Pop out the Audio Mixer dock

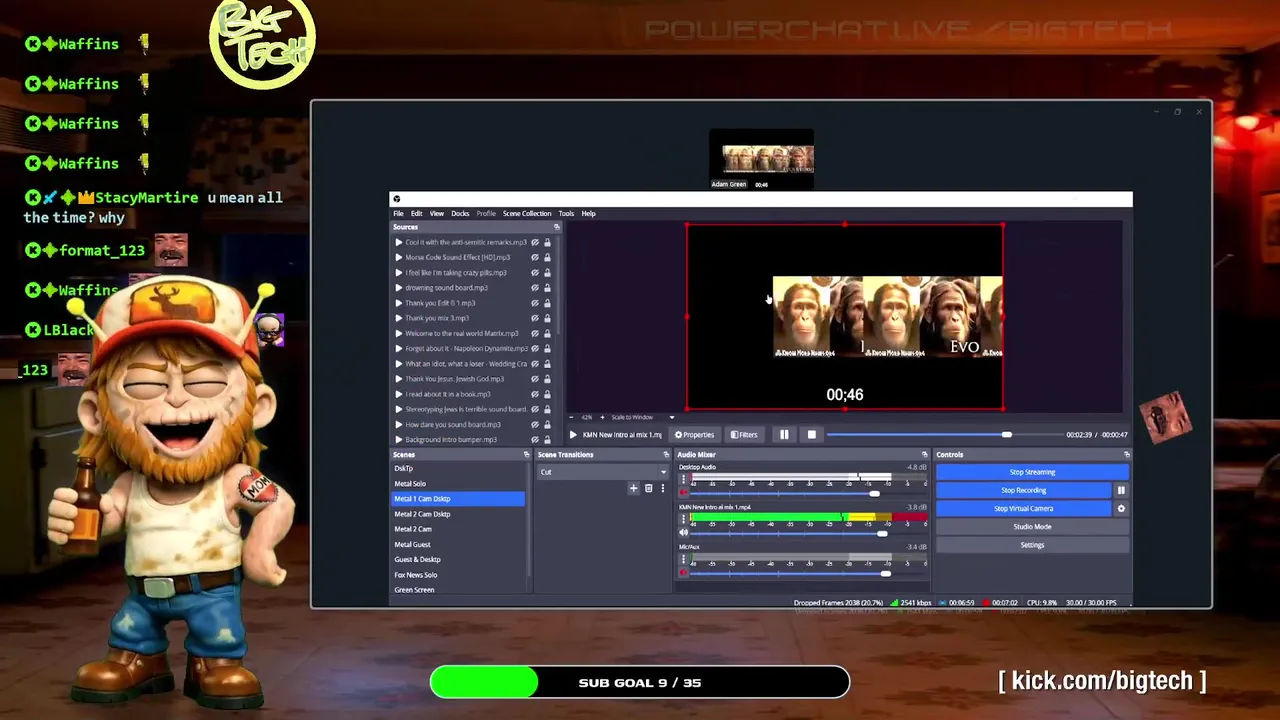[x=924, y=455]
